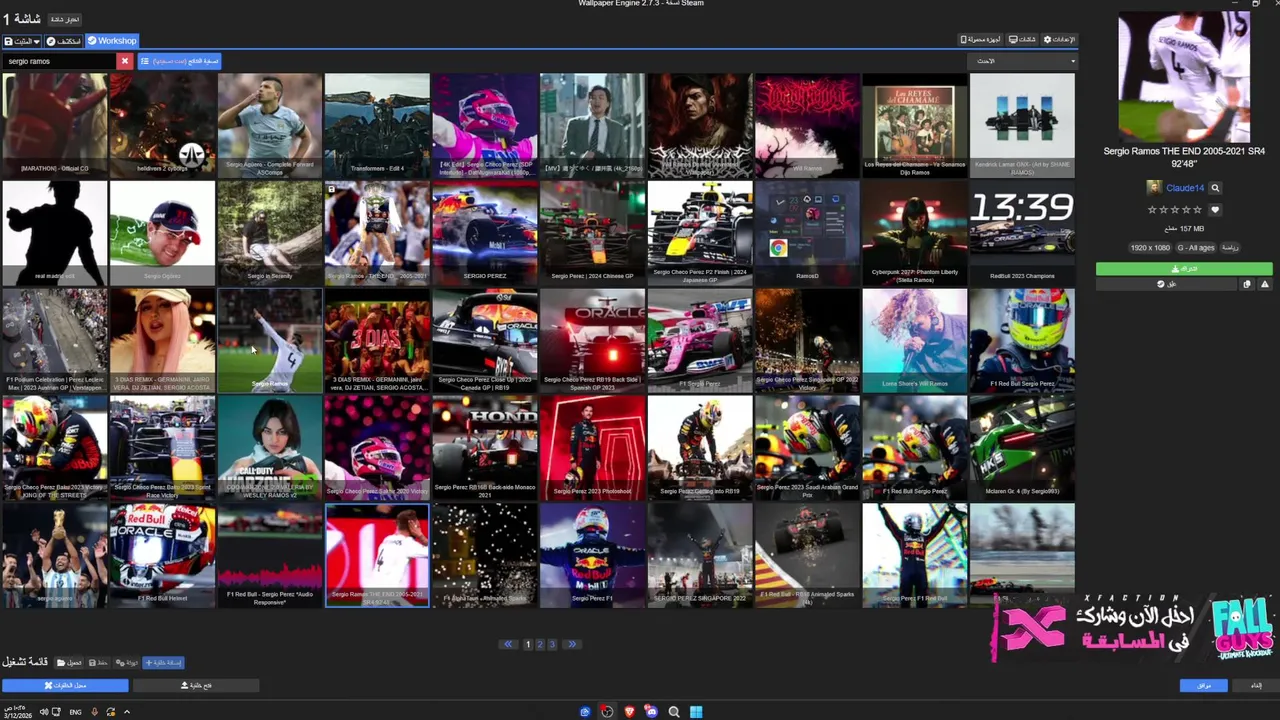Select Los Reyes del Chamame wallpaper

[x=915, y=125]
